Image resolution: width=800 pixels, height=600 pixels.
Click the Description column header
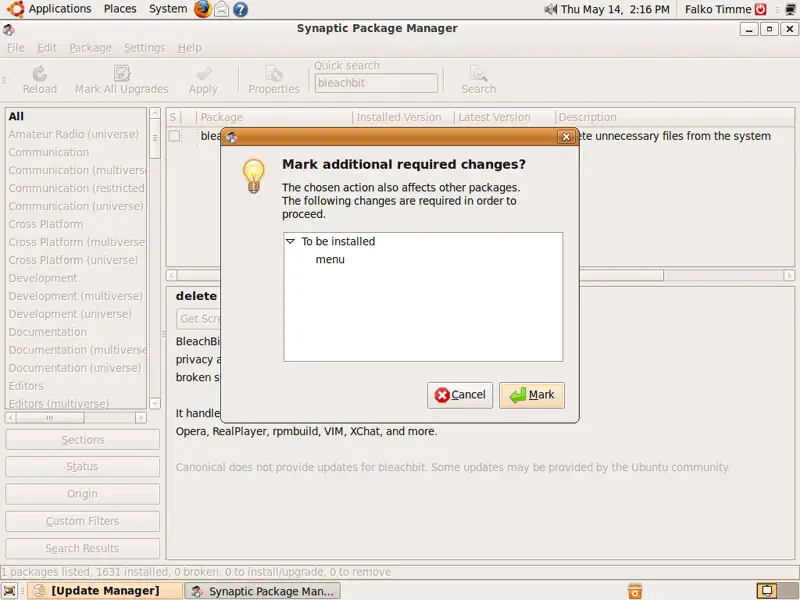[x=674, y=117]
